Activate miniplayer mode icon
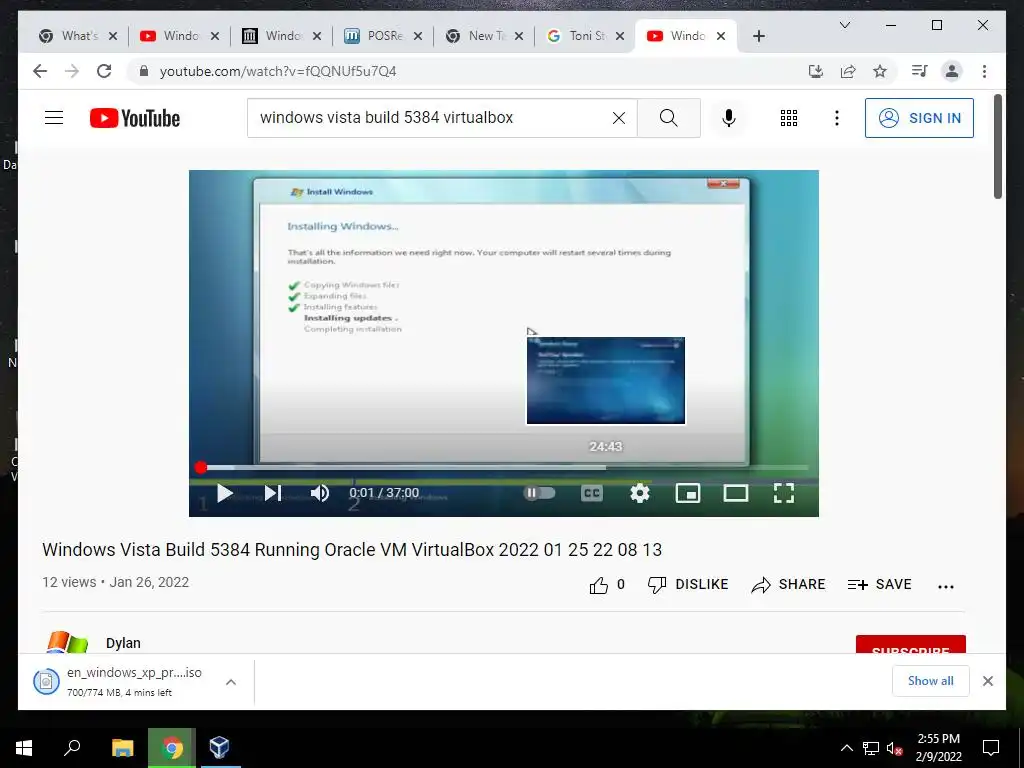The width and height of the screenshot is (1024, 768). pos(688,493)
